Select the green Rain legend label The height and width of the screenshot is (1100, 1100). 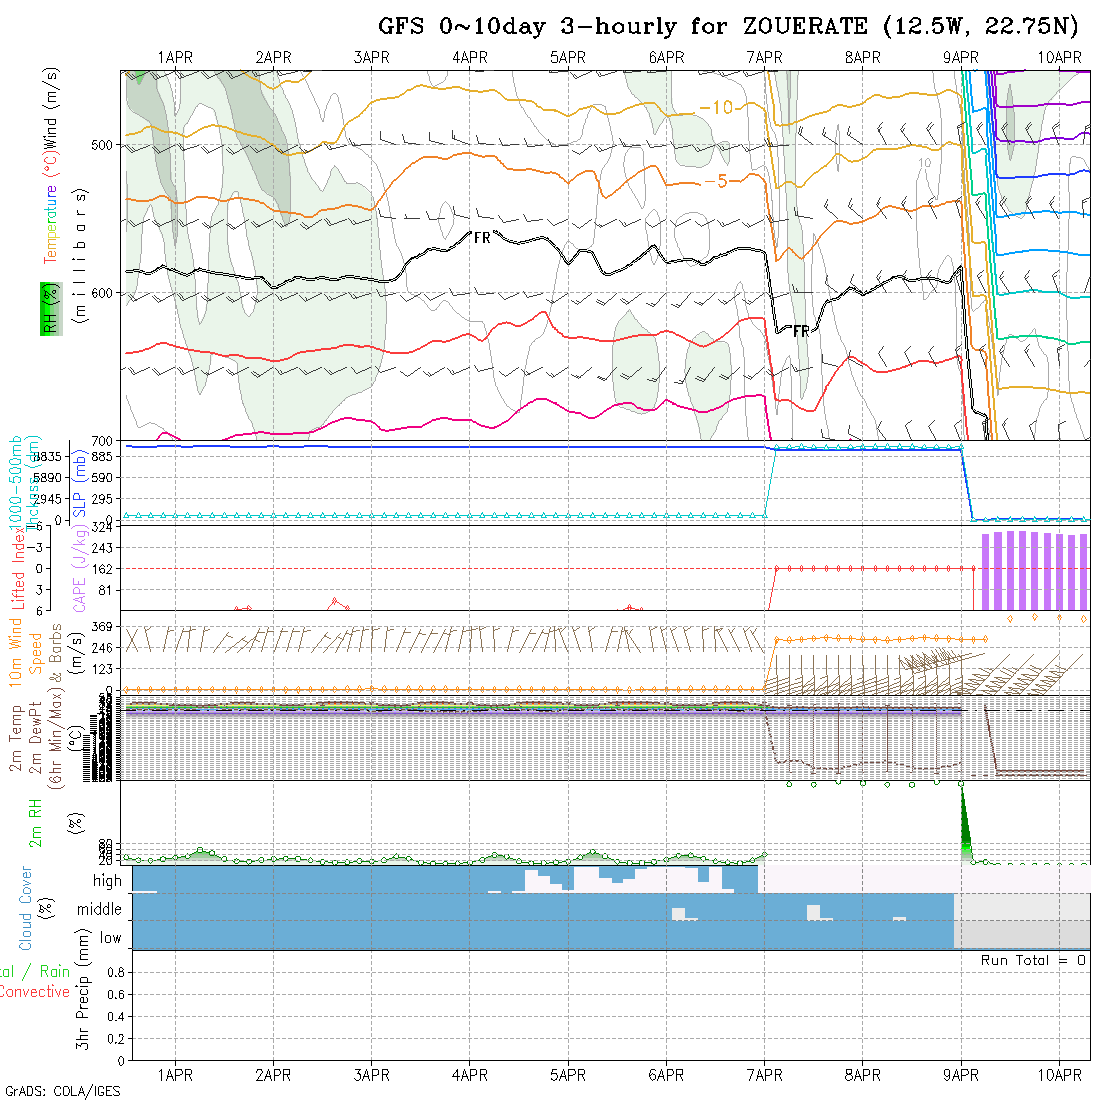54,972
